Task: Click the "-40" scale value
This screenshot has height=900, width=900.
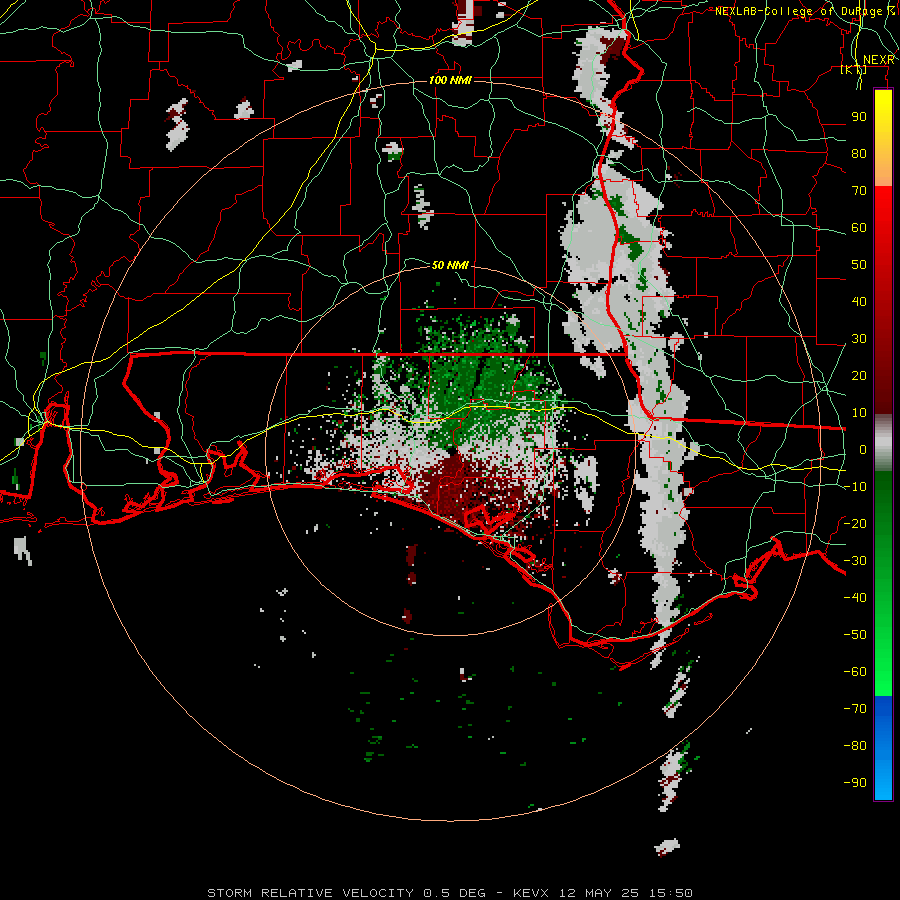Action: (855, 598)
